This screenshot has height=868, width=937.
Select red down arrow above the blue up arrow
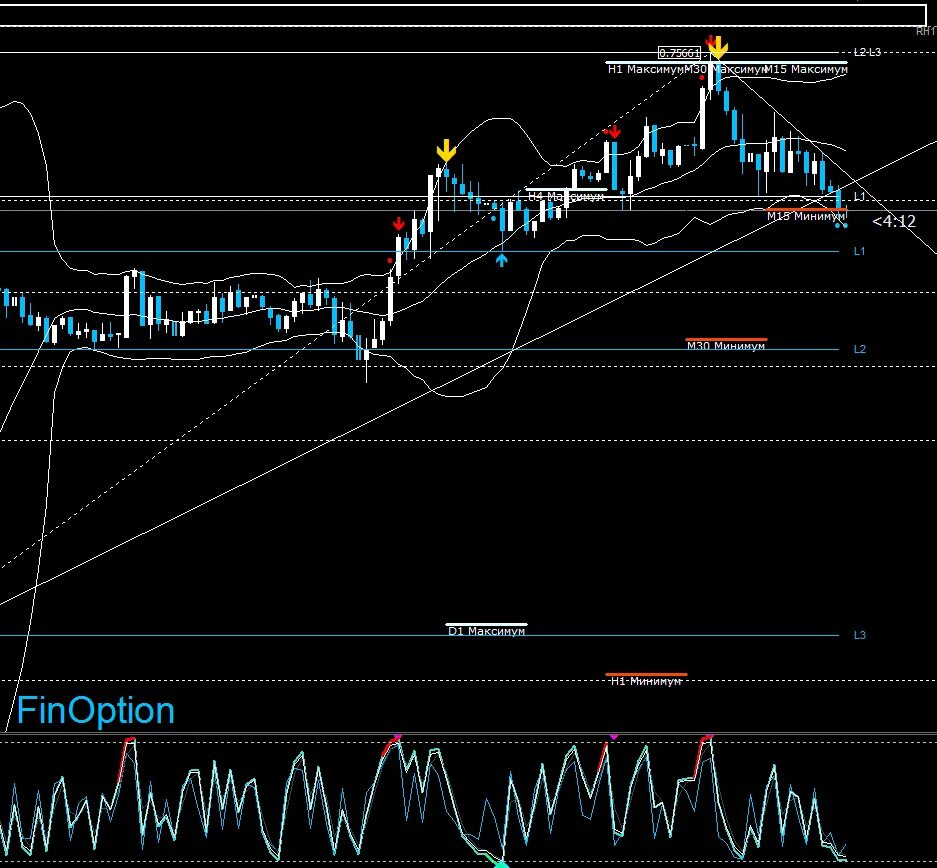[399, 223]
